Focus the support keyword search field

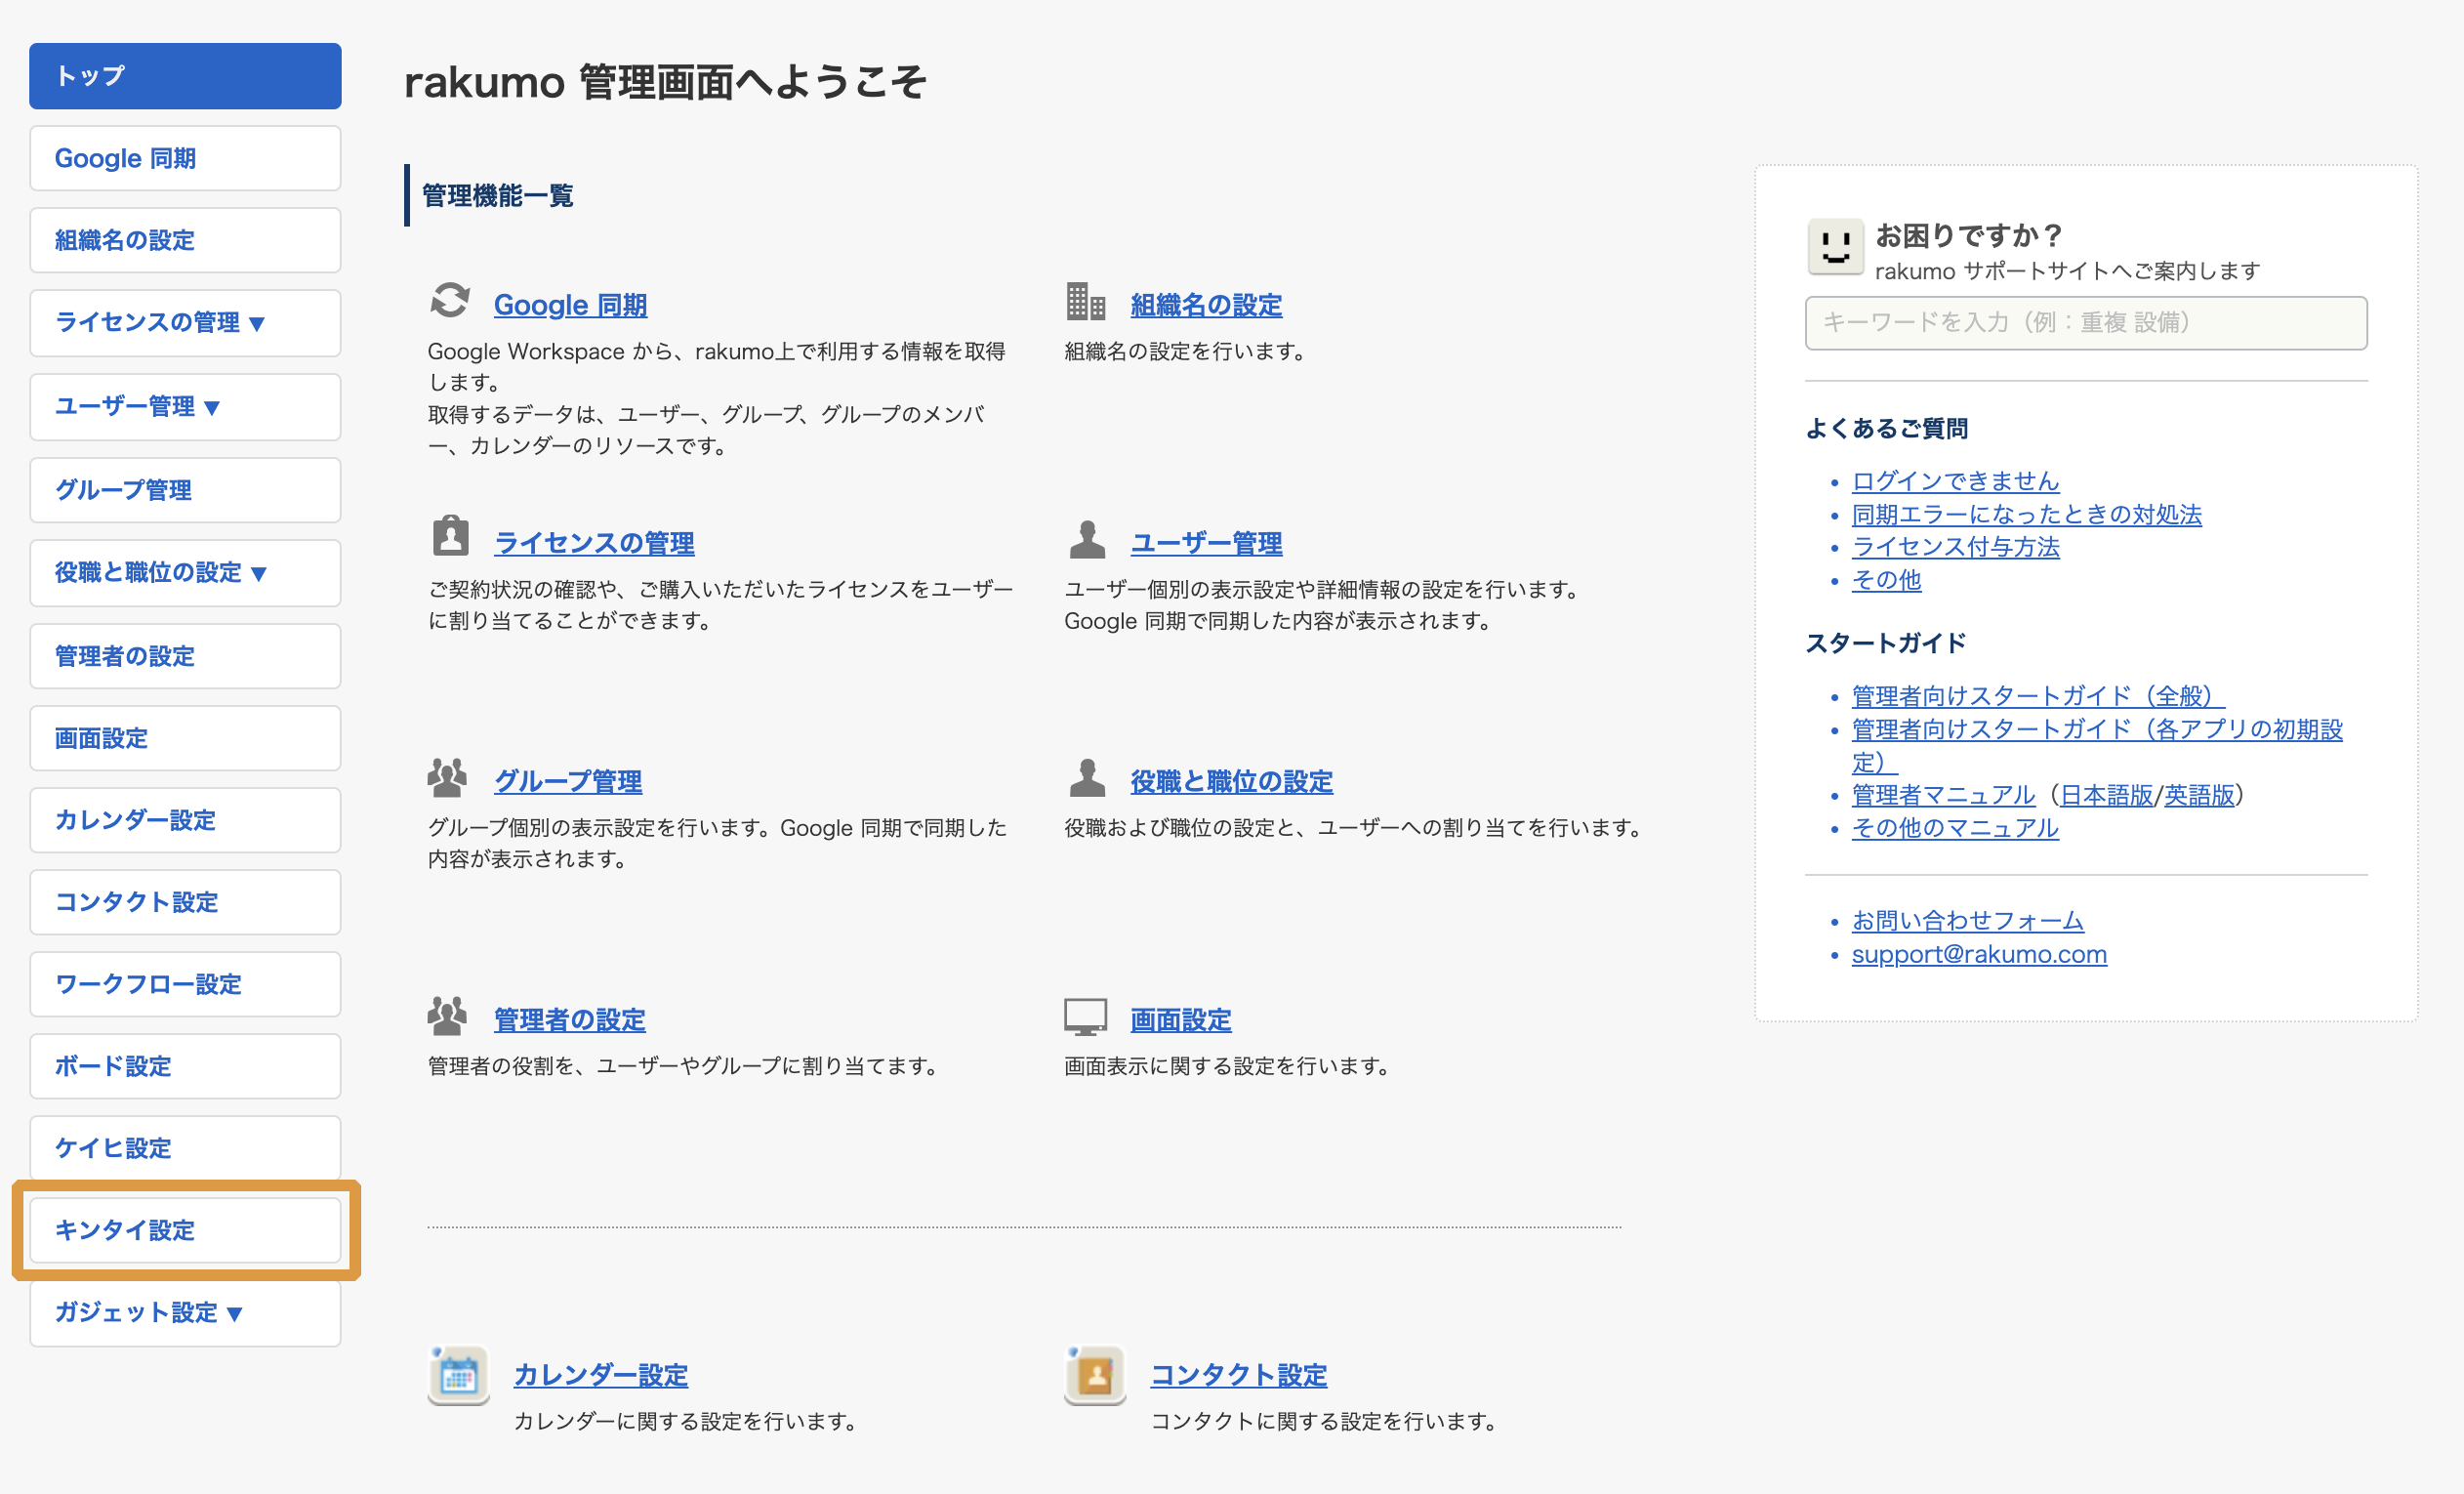[x=2086, y=323]
